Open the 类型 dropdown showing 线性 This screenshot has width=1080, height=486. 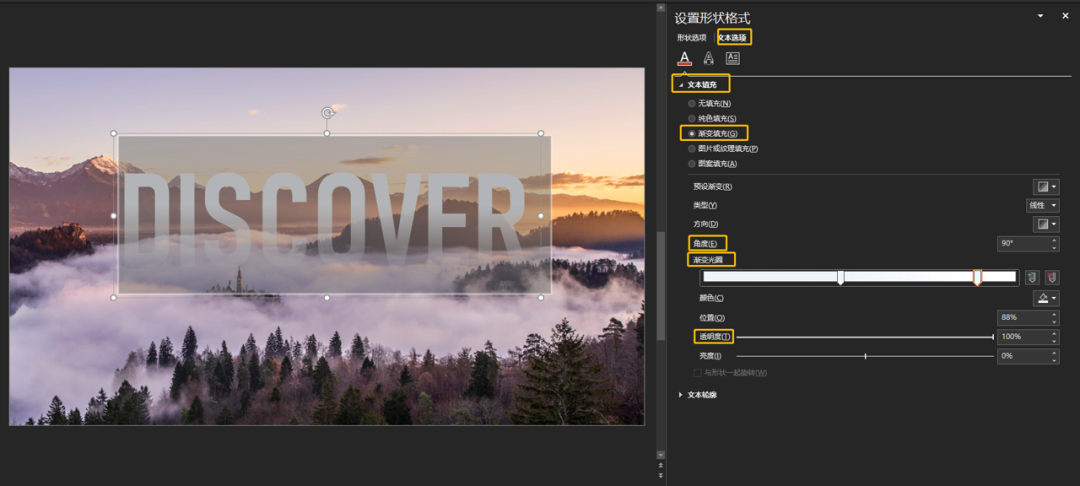tap(1042, 205)
